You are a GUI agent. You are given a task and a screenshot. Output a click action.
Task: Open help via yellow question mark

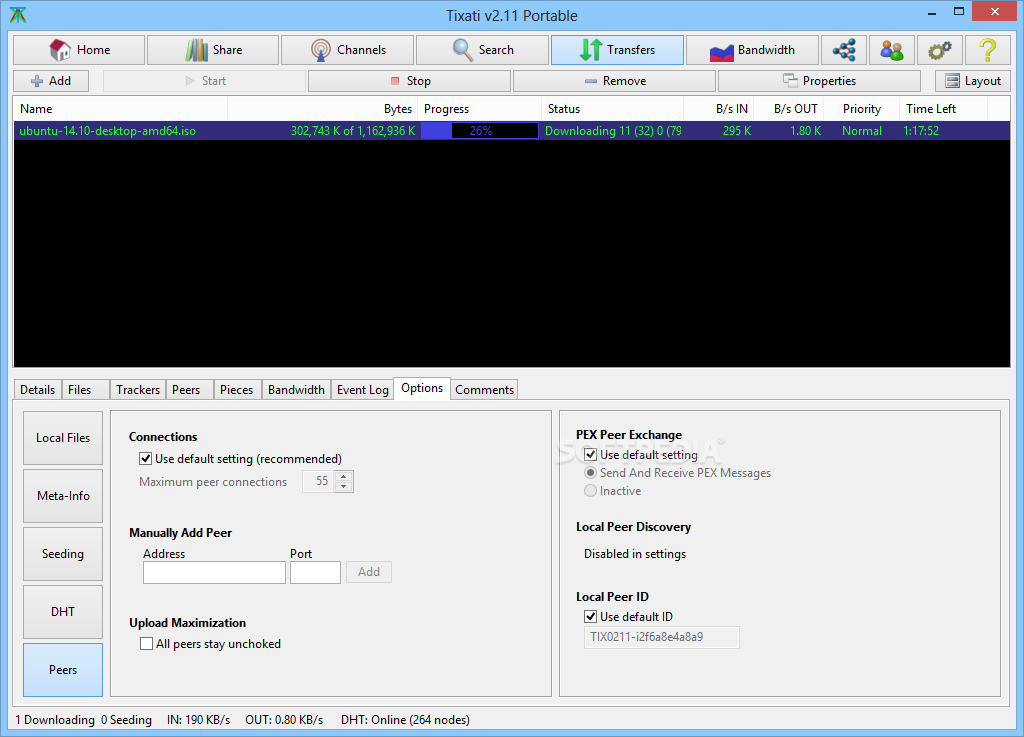pos(987,50)
